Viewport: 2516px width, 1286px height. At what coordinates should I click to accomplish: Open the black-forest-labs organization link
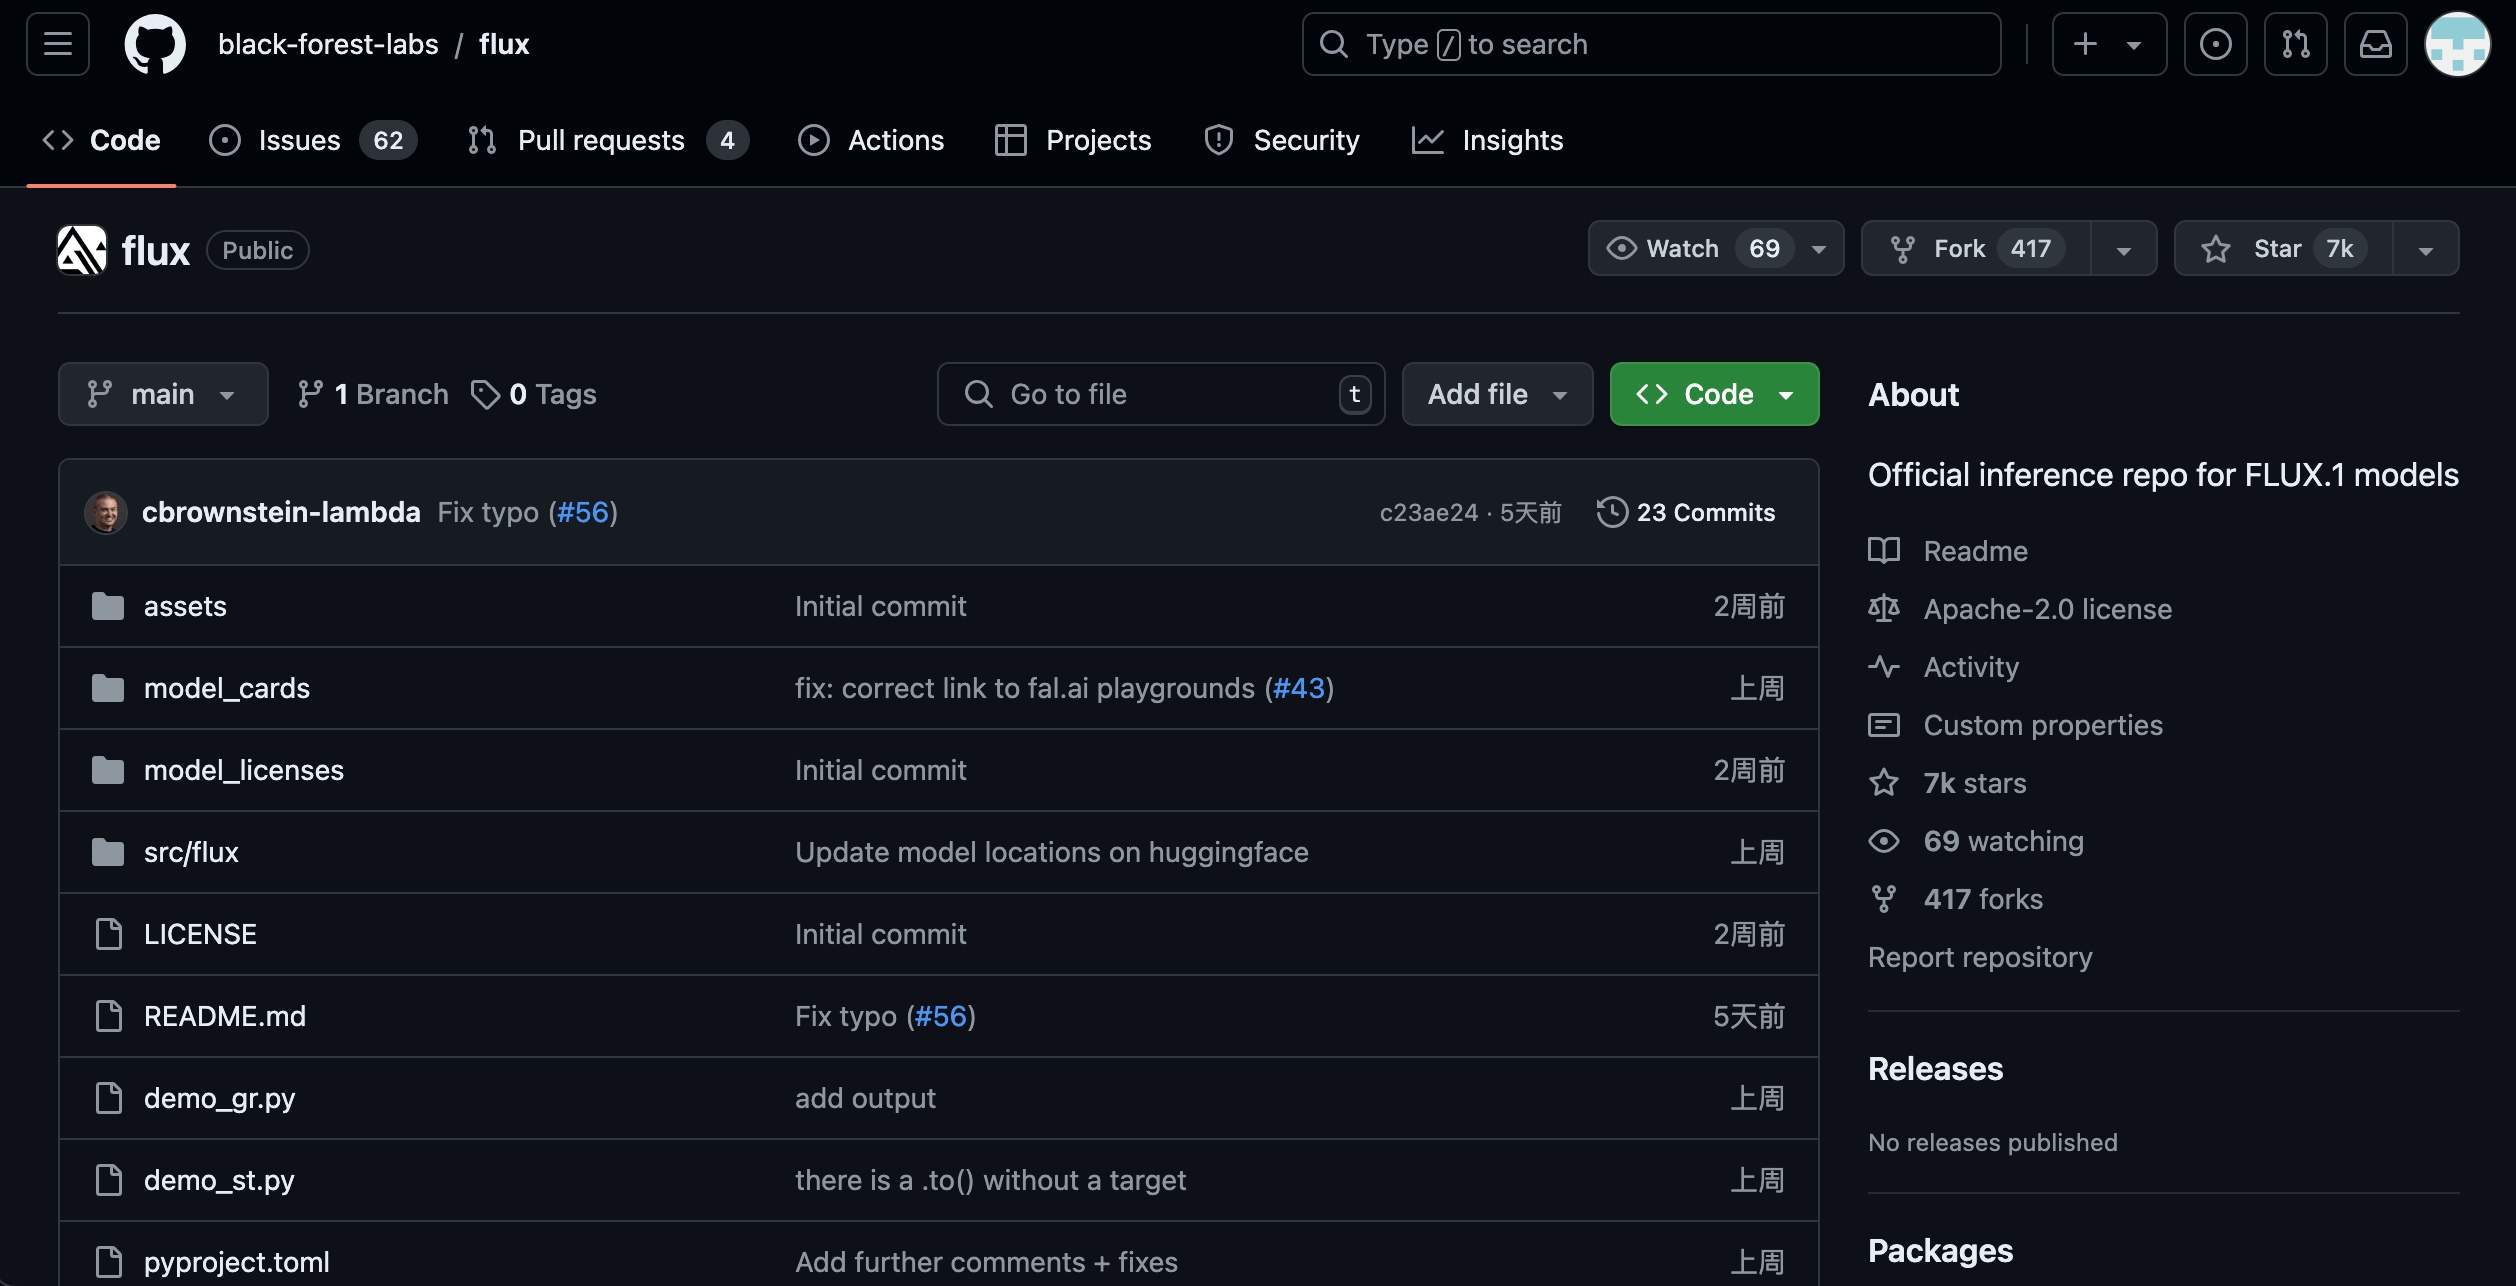coord(328,44)
